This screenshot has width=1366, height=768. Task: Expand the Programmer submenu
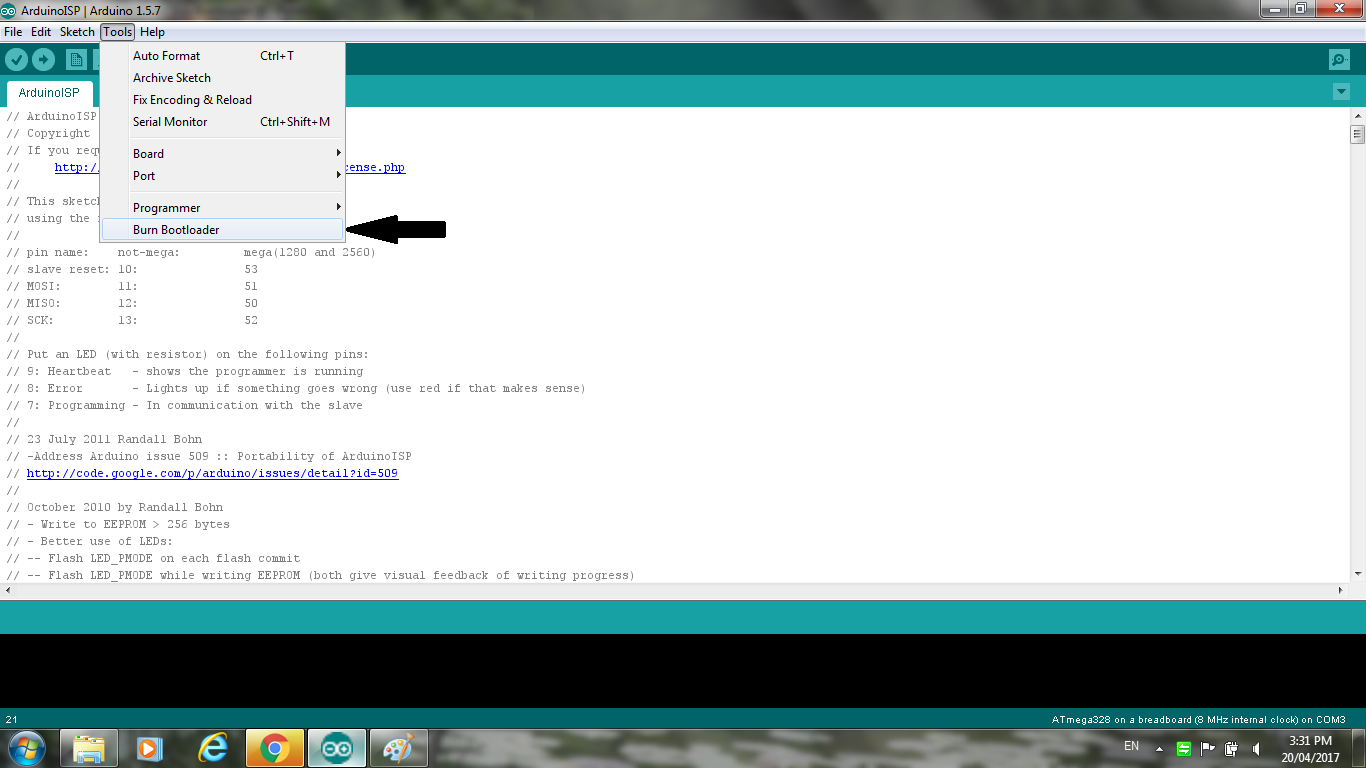click(222, 208)
